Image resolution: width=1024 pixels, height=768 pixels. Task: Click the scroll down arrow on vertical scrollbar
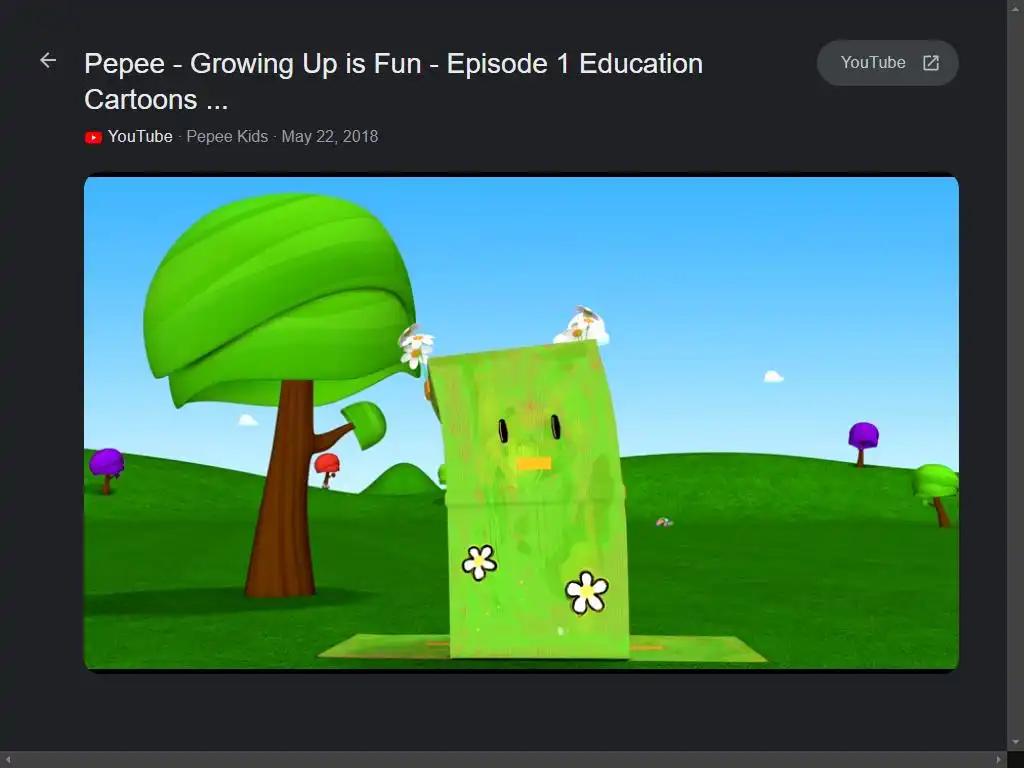(x=1016, y=743)
